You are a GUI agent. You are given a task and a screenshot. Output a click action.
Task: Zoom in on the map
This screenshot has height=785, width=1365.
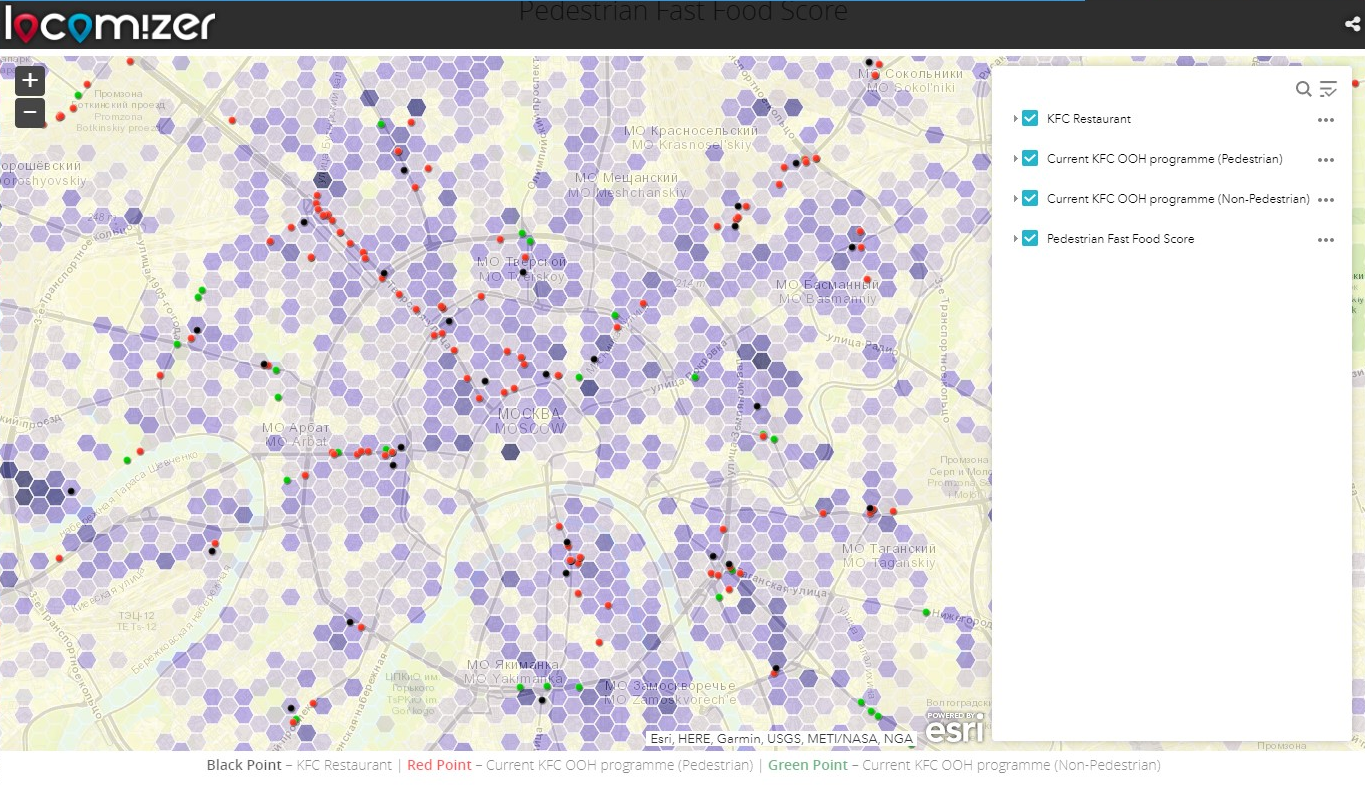tap(30, 80)
